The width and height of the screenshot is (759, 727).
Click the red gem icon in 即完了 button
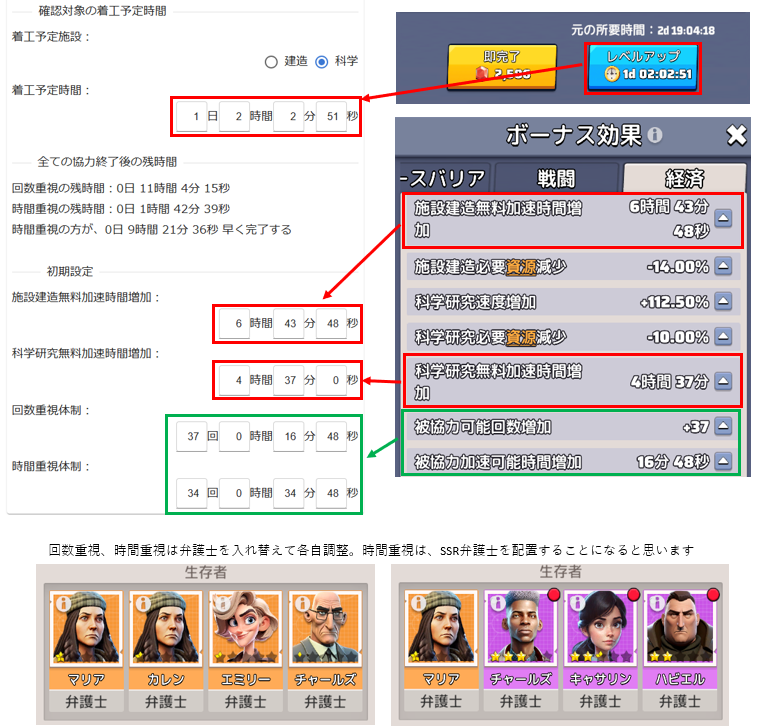(x=481, y=73)
